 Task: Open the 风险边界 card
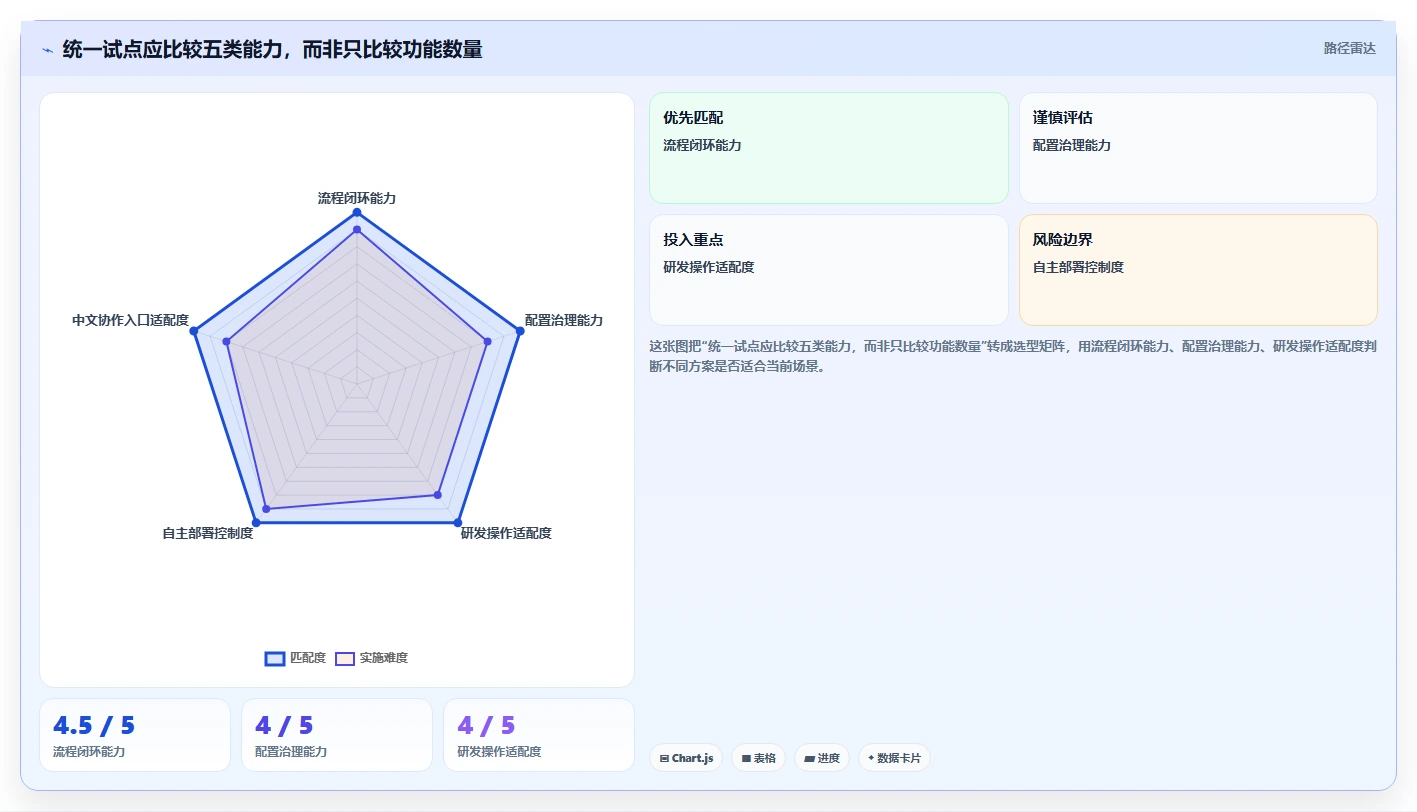[x=1198, y=270]
